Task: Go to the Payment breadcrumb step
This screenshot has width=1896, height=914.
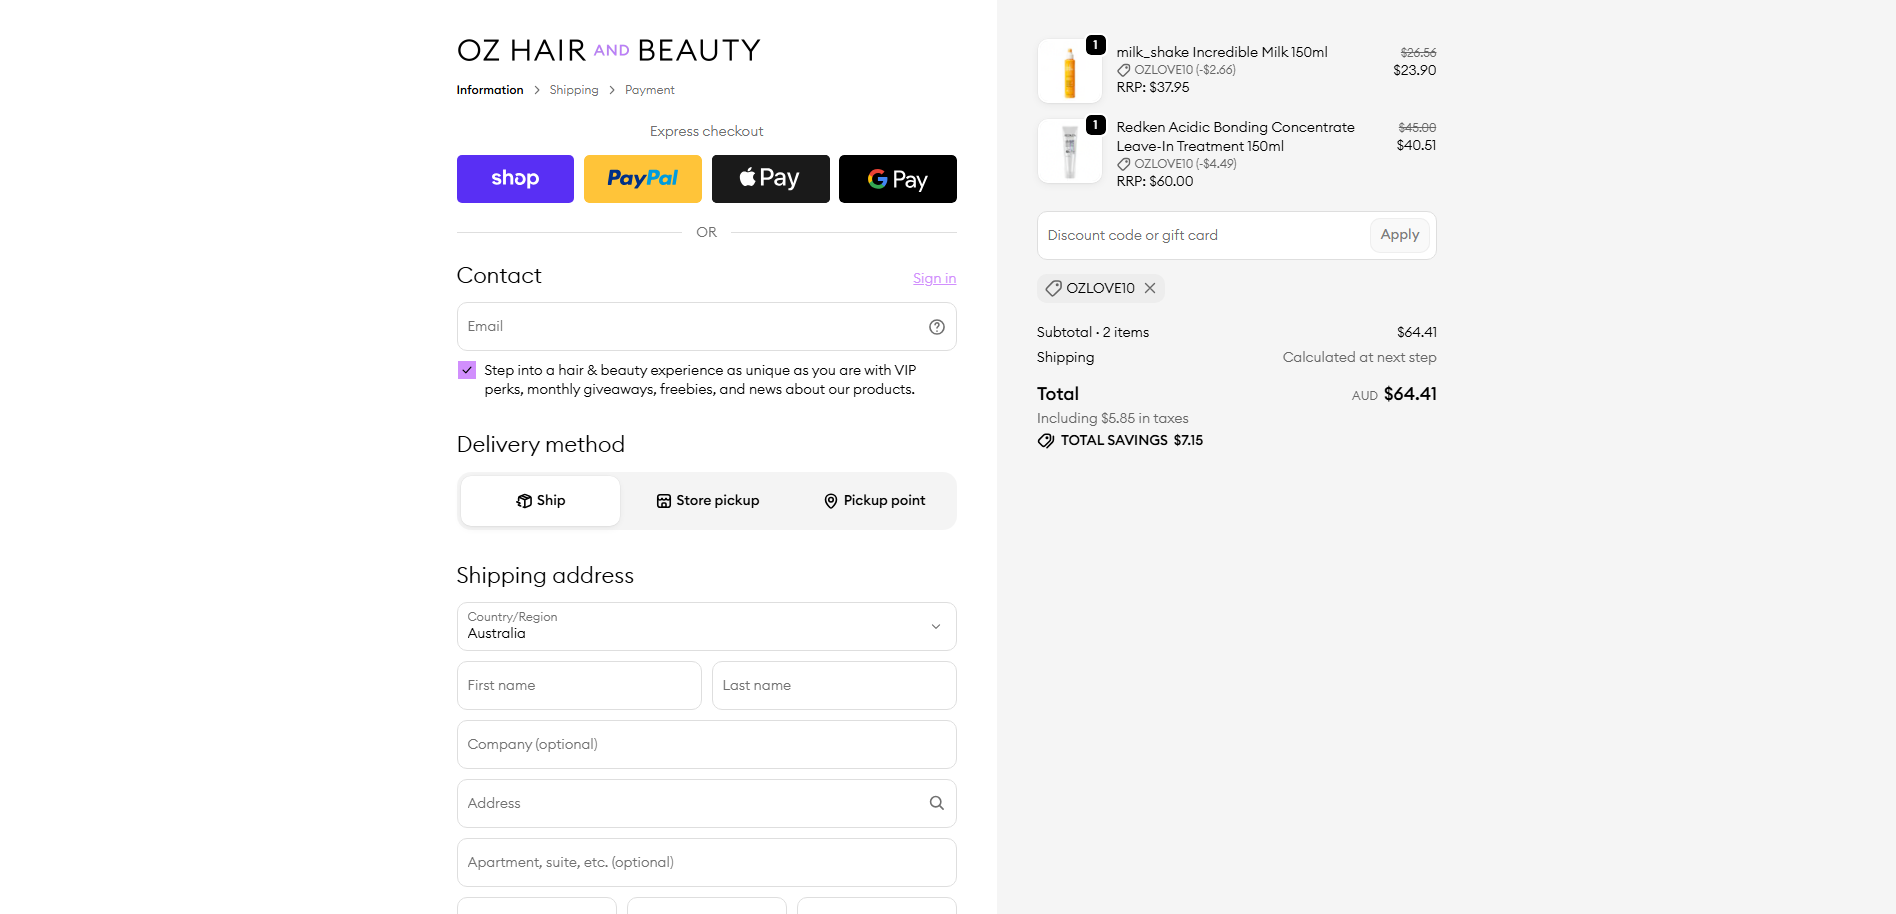Action: pyautogui.click(x=650, y=90)
